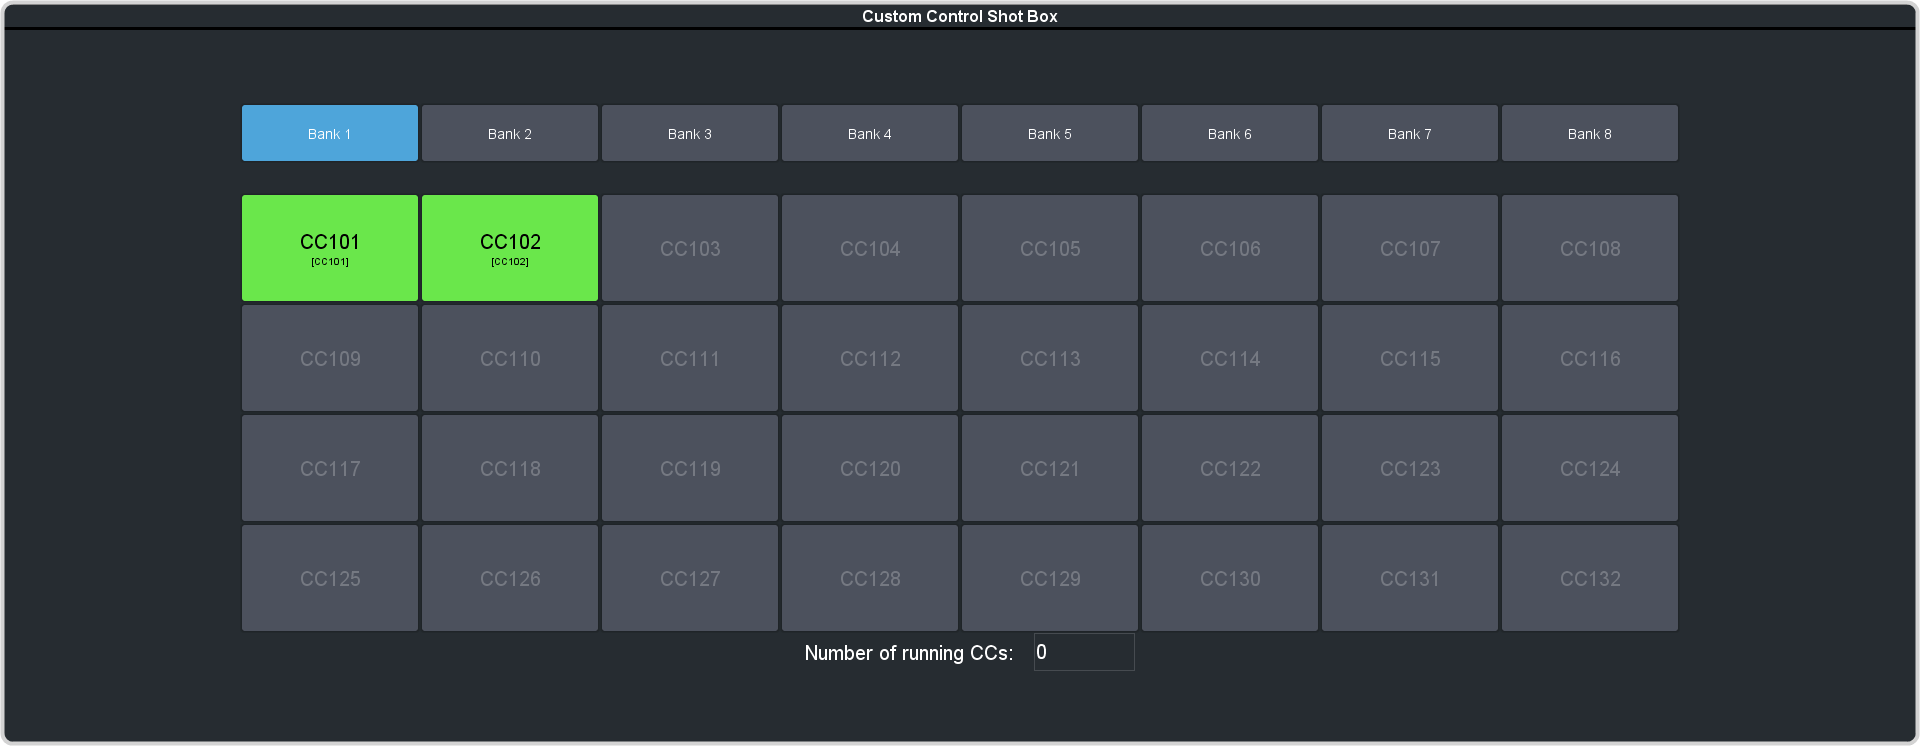Click the Number of running CCs field
This screenshot has width=1920, height=746.
(1084, 652)
